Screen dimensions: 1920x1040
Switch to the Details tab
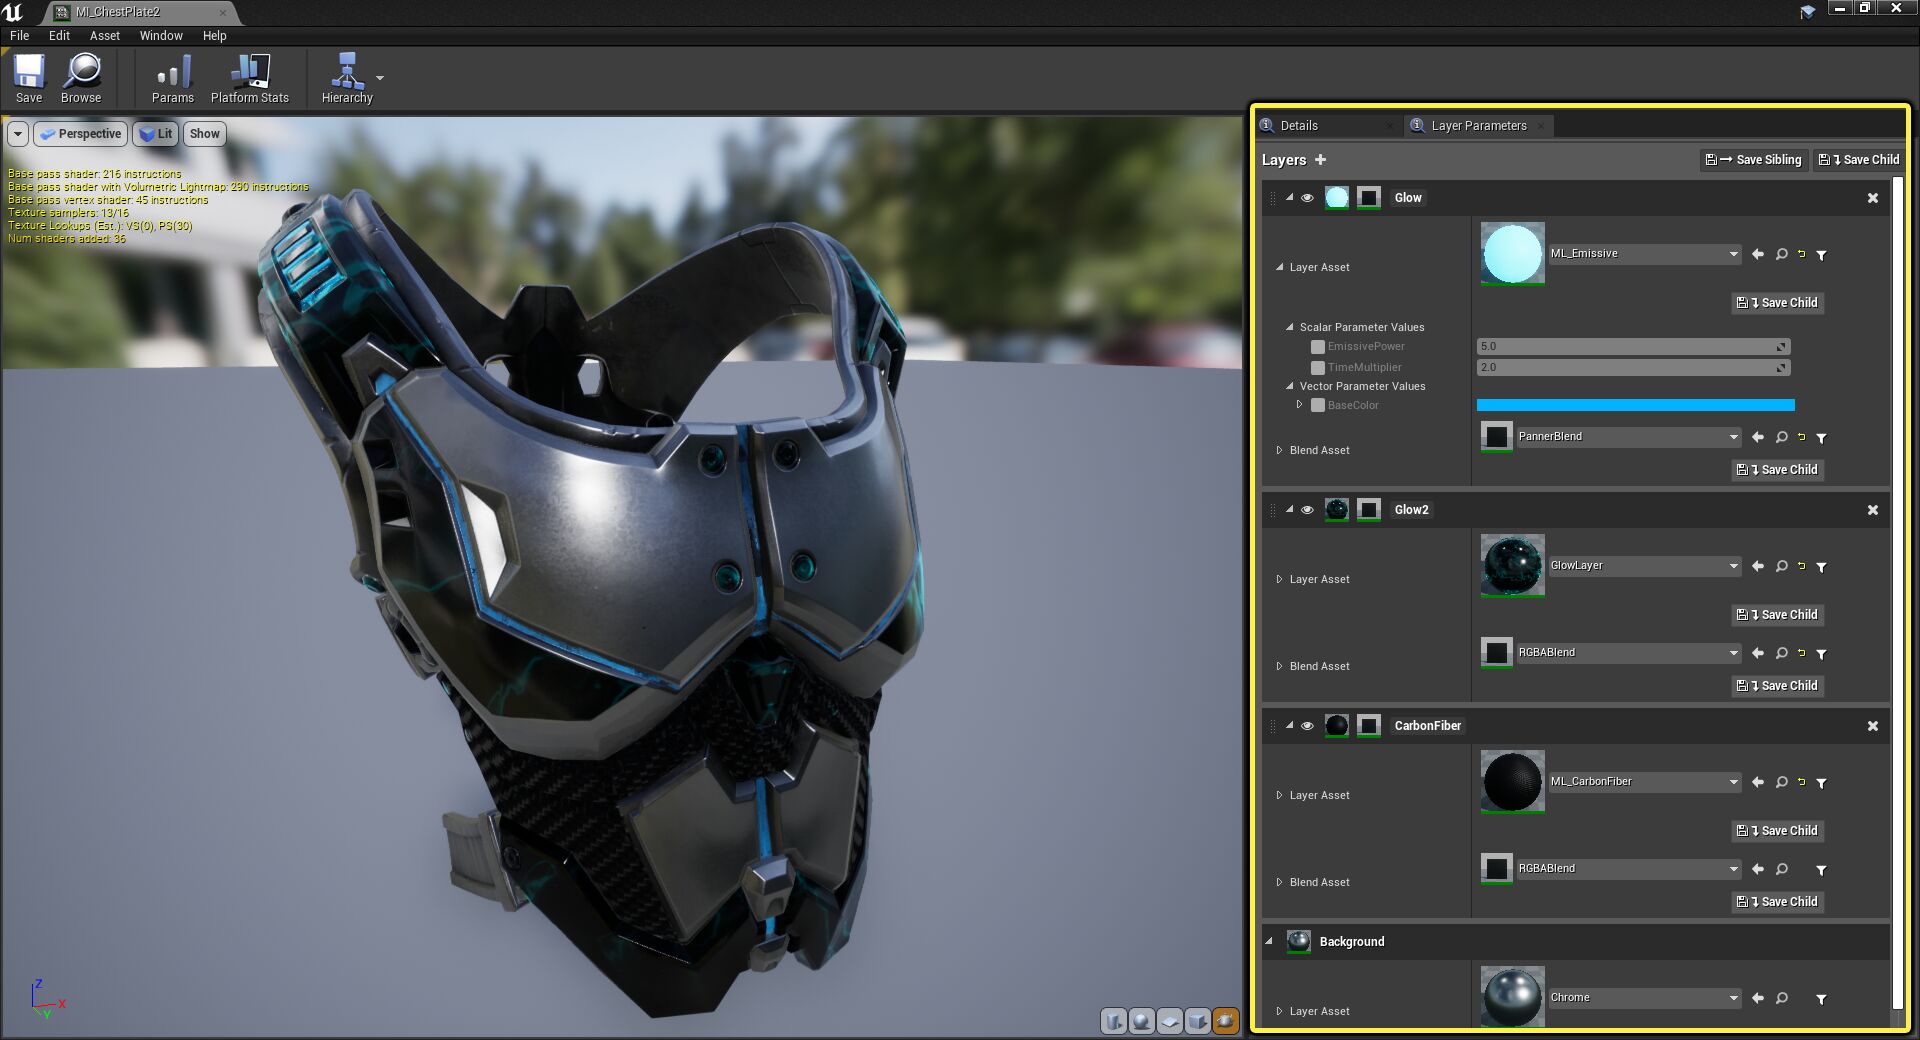click(x=1298, y=126)
